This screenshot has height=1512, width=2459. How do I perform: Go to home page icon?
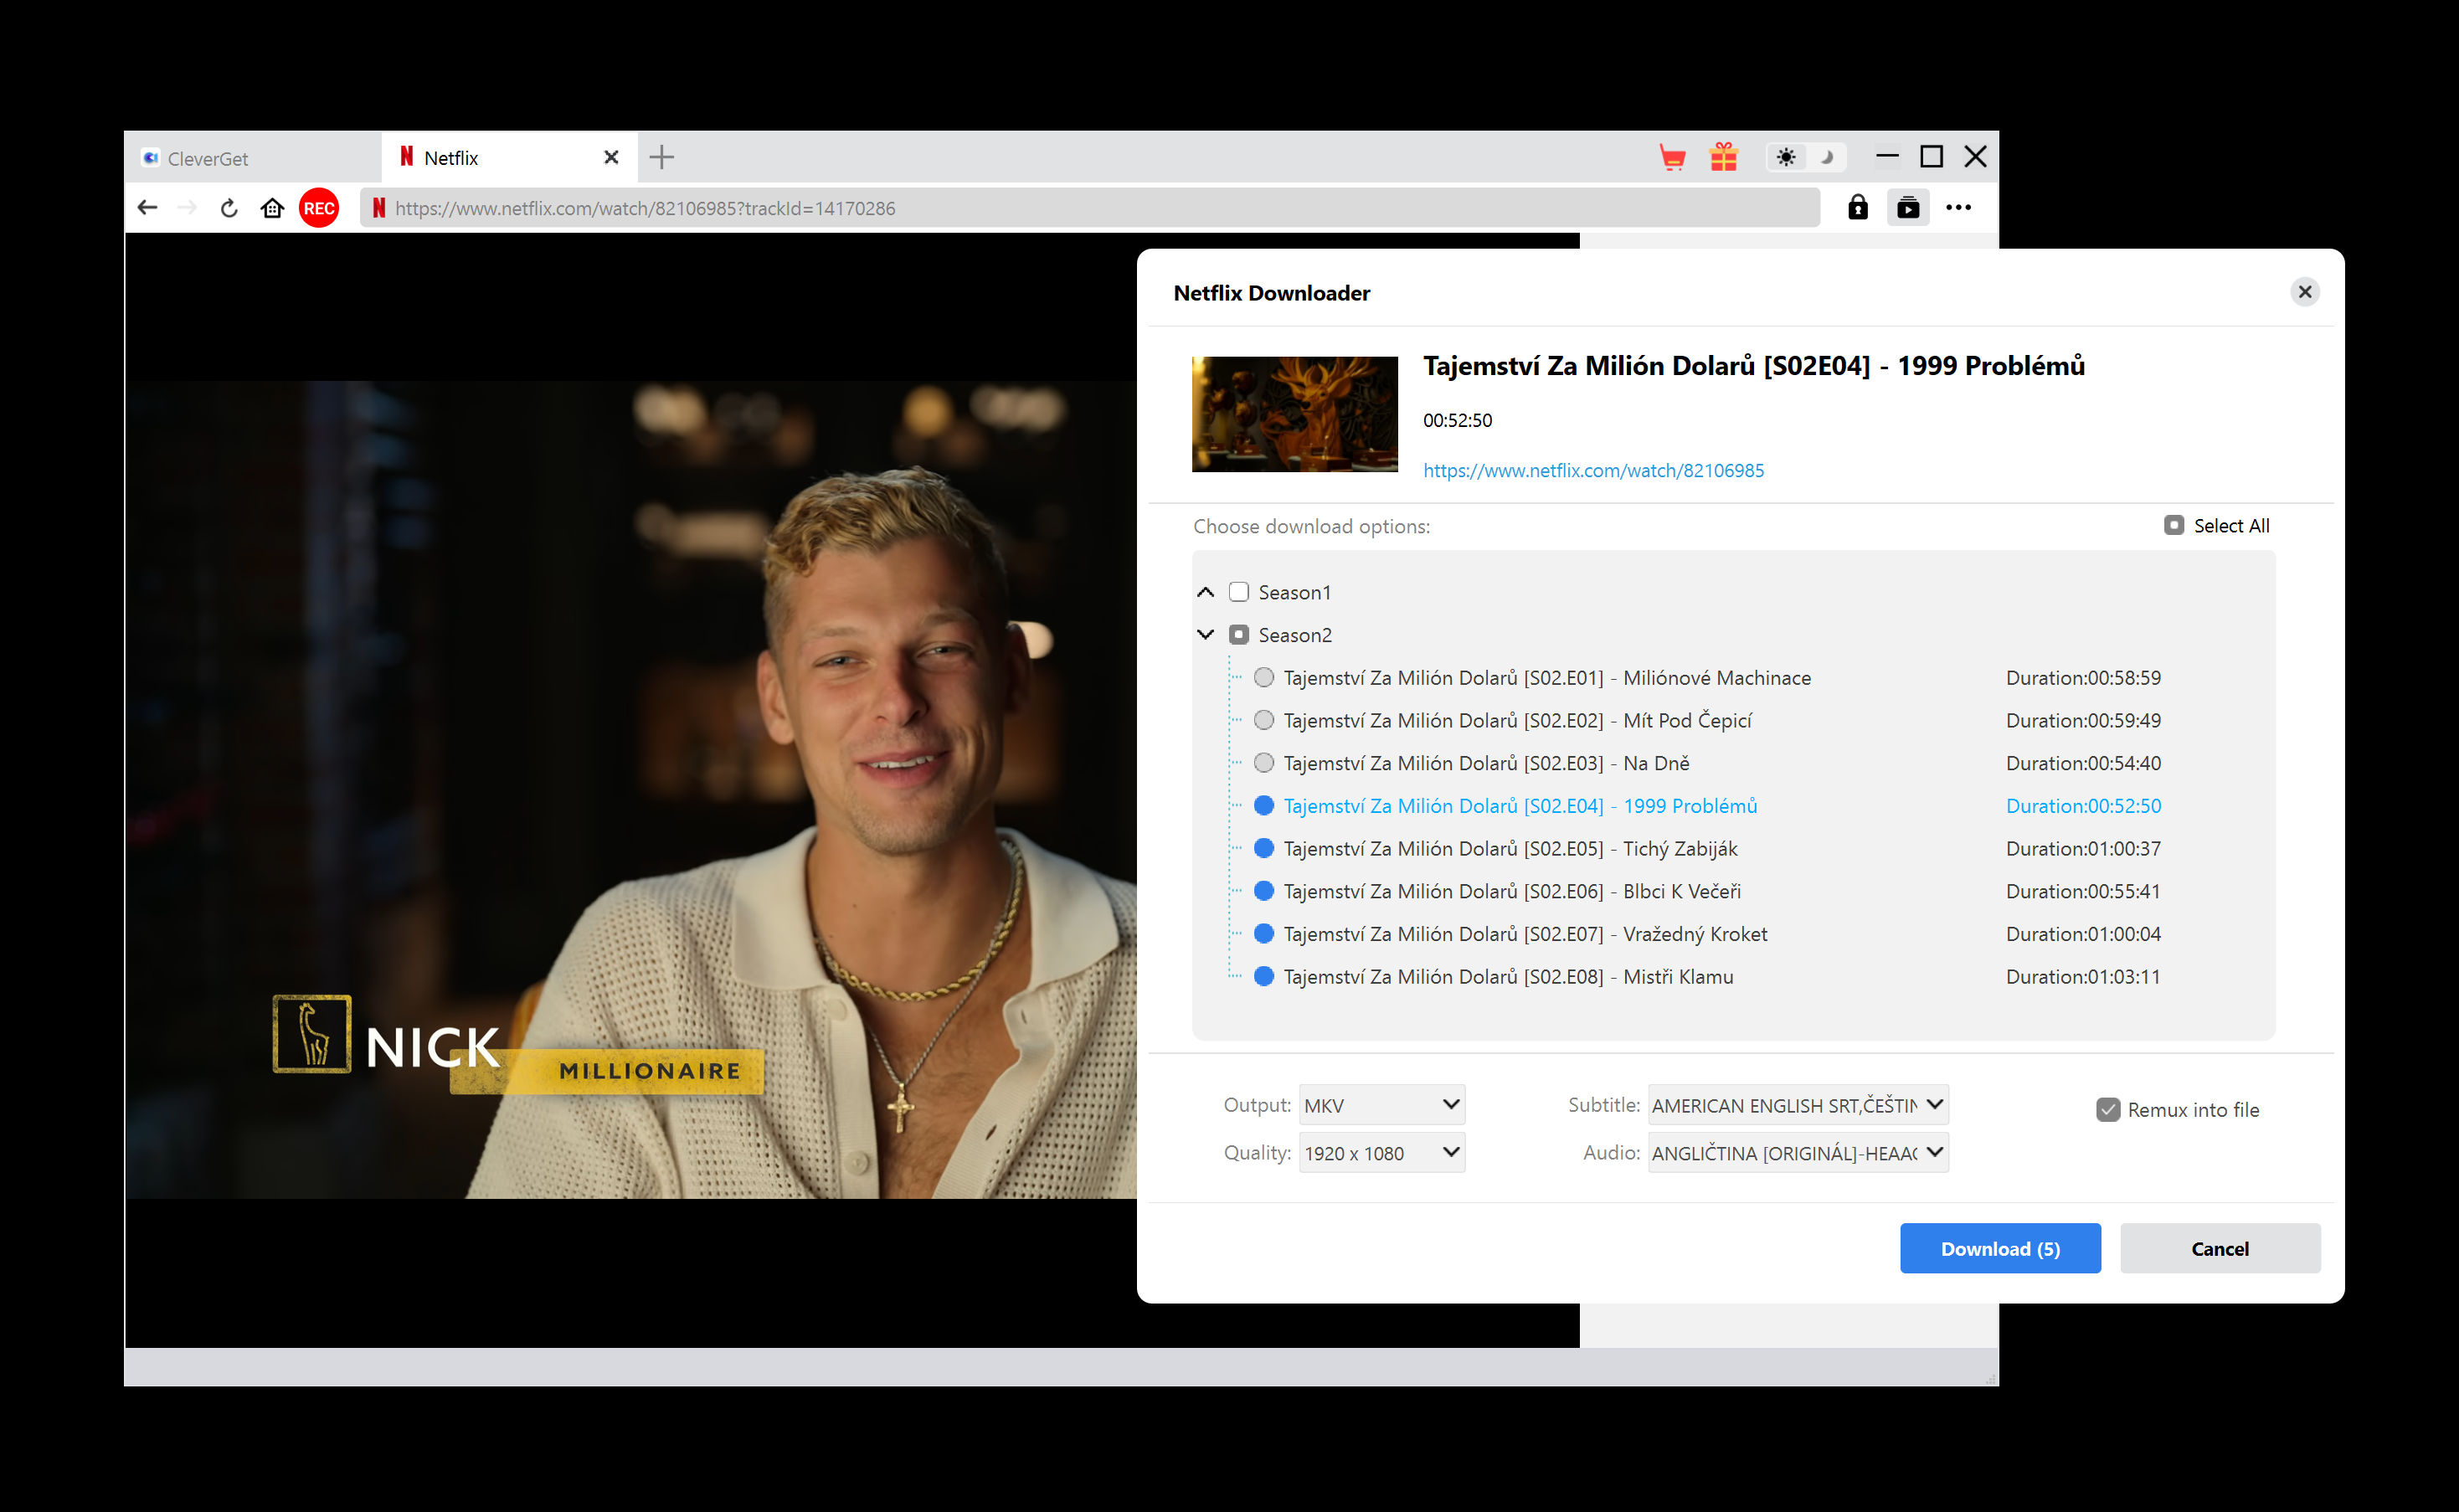272,208
